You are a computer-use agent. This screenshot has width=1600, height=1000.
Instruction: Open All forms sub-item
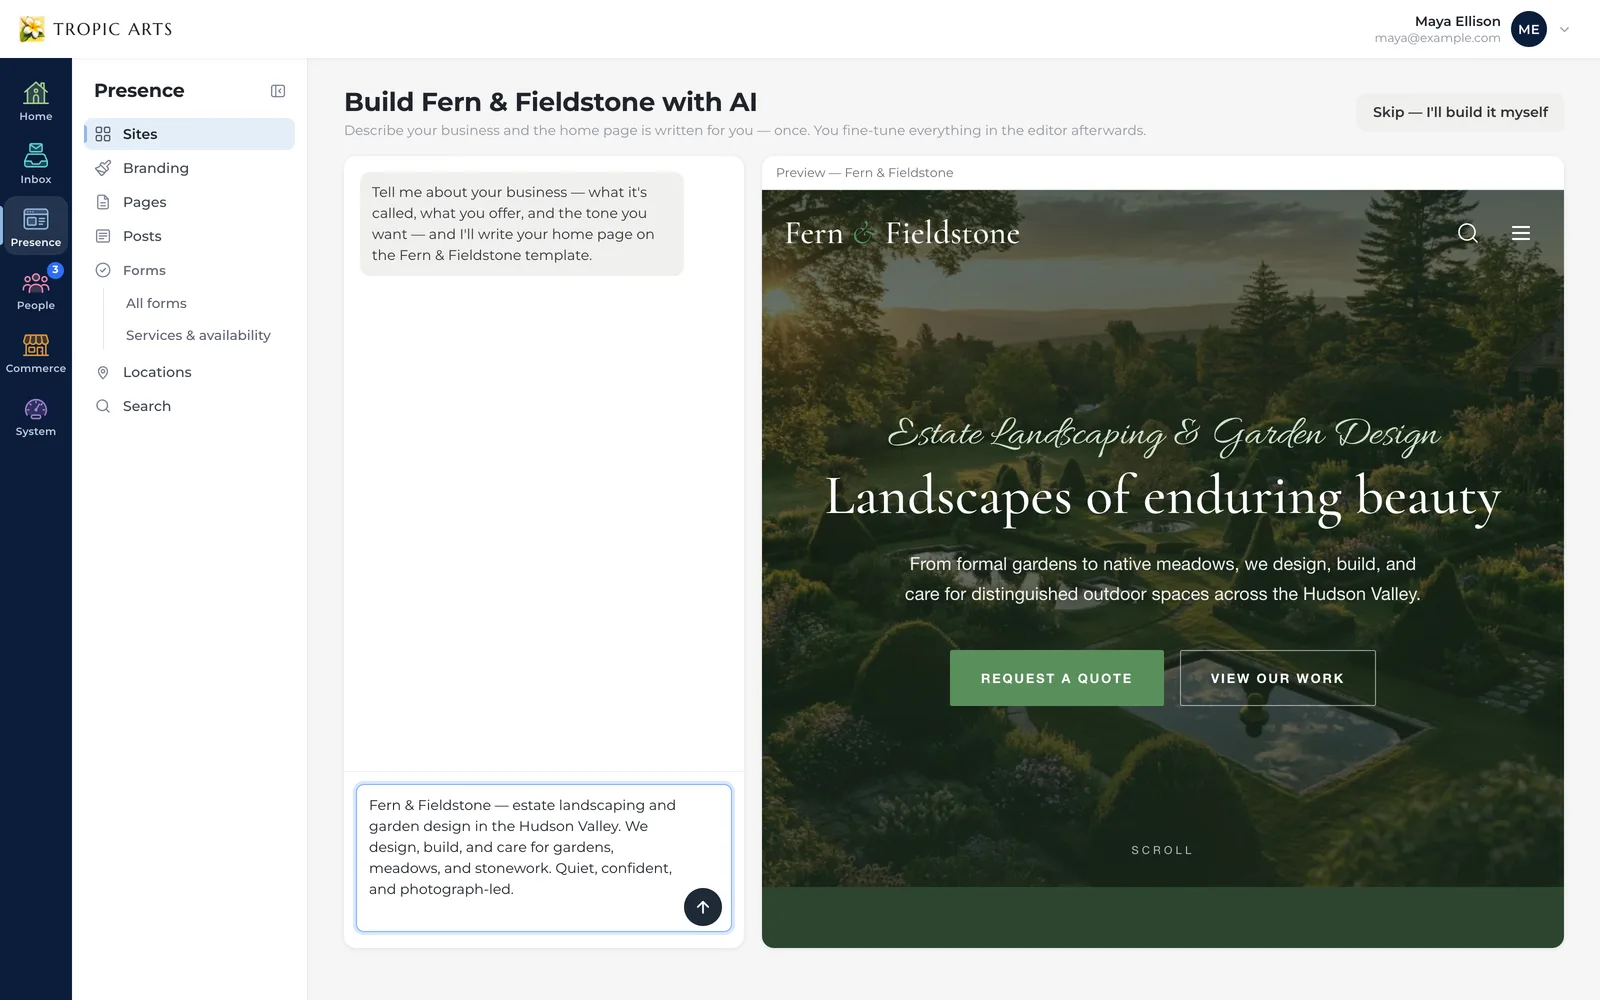tap(156, 303)
